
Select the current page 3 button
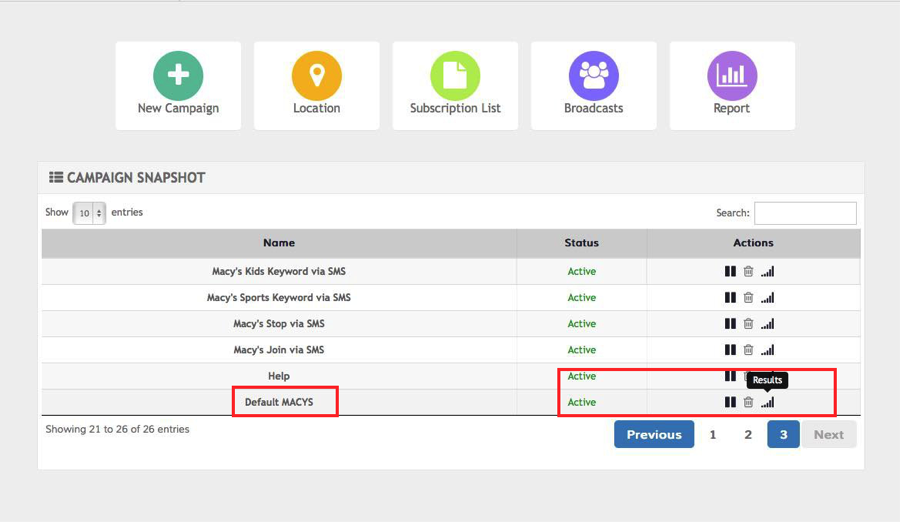coord(783,434)
